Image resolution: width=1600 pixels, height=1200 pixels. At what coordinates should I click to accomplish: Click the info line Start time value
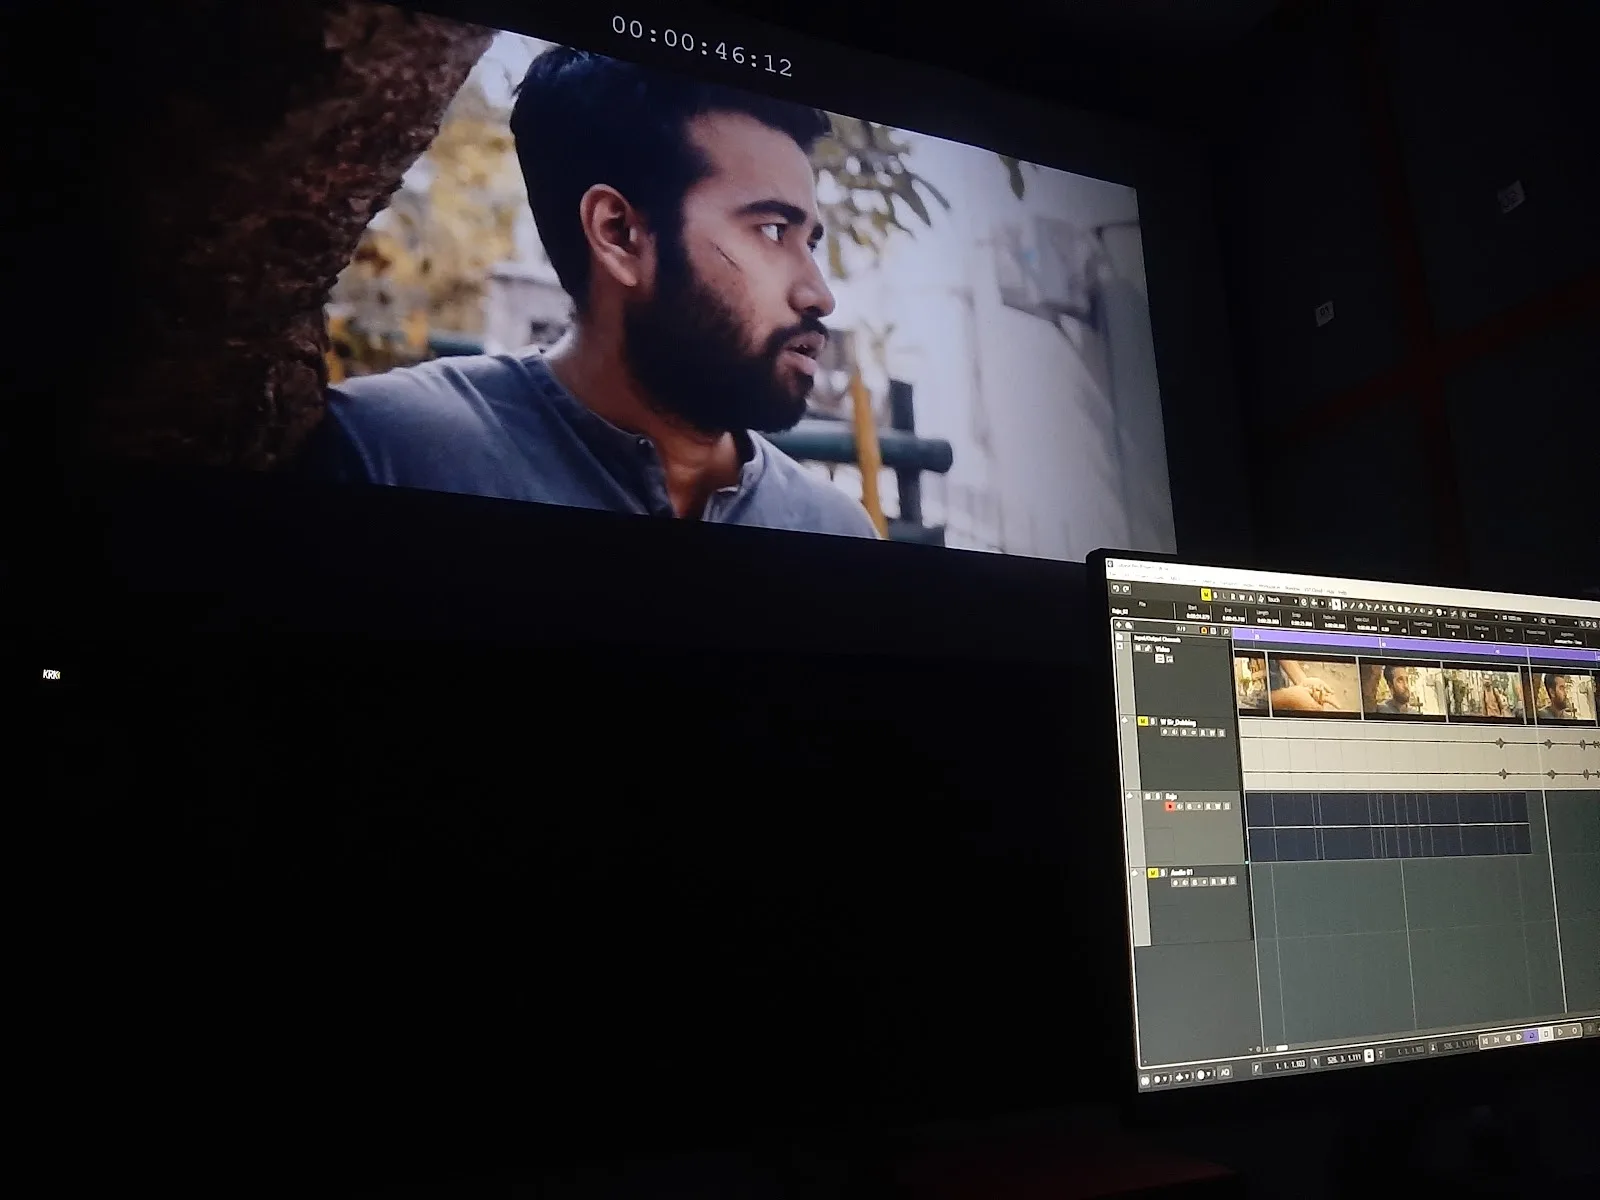(1198, 616)
